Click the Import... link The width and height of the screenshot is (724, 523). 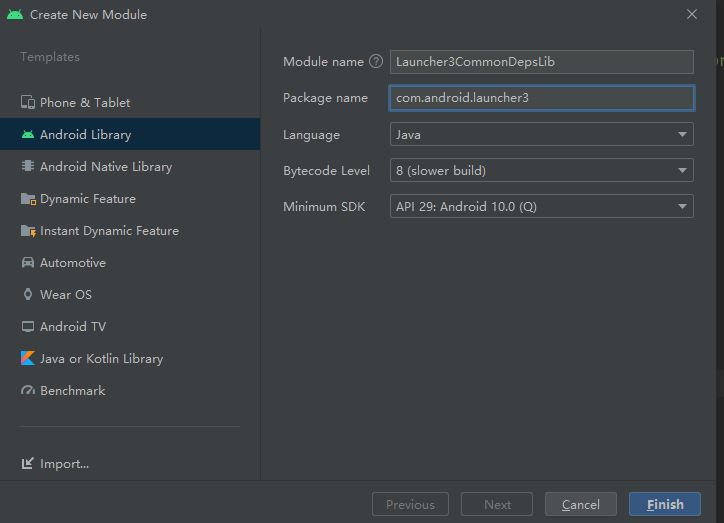tap(64, 463)
